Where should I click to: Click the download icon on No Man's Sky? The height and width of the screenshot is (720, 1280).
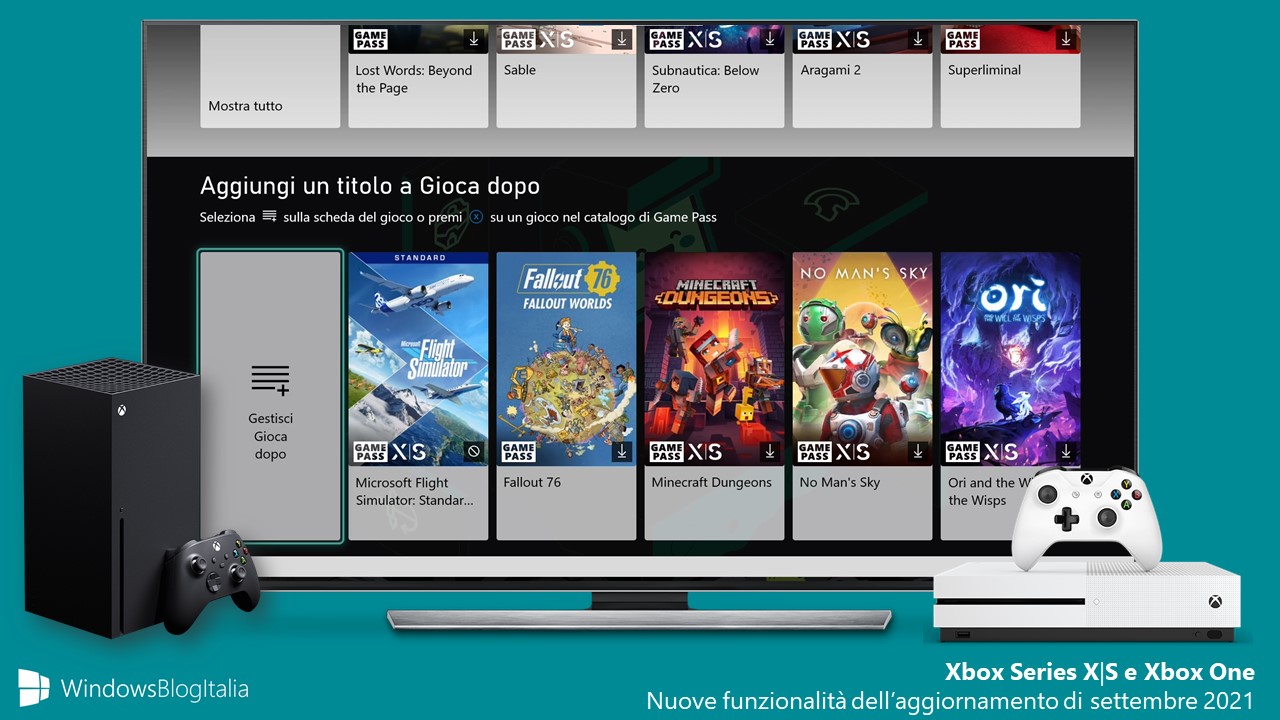(x=918, y=452)
